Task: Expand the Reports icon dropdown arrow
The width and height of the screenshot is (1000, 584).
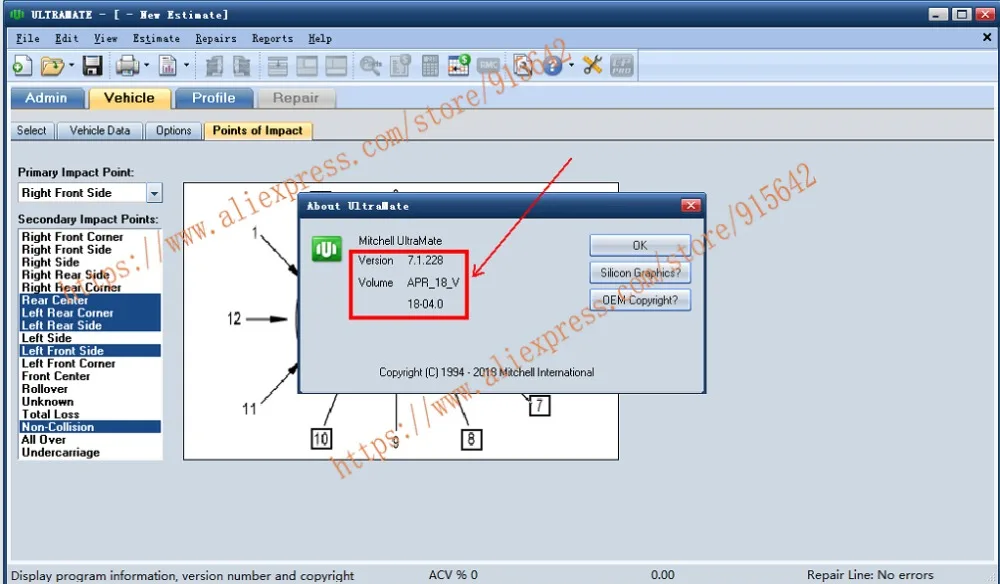Action: coord(186,65)
